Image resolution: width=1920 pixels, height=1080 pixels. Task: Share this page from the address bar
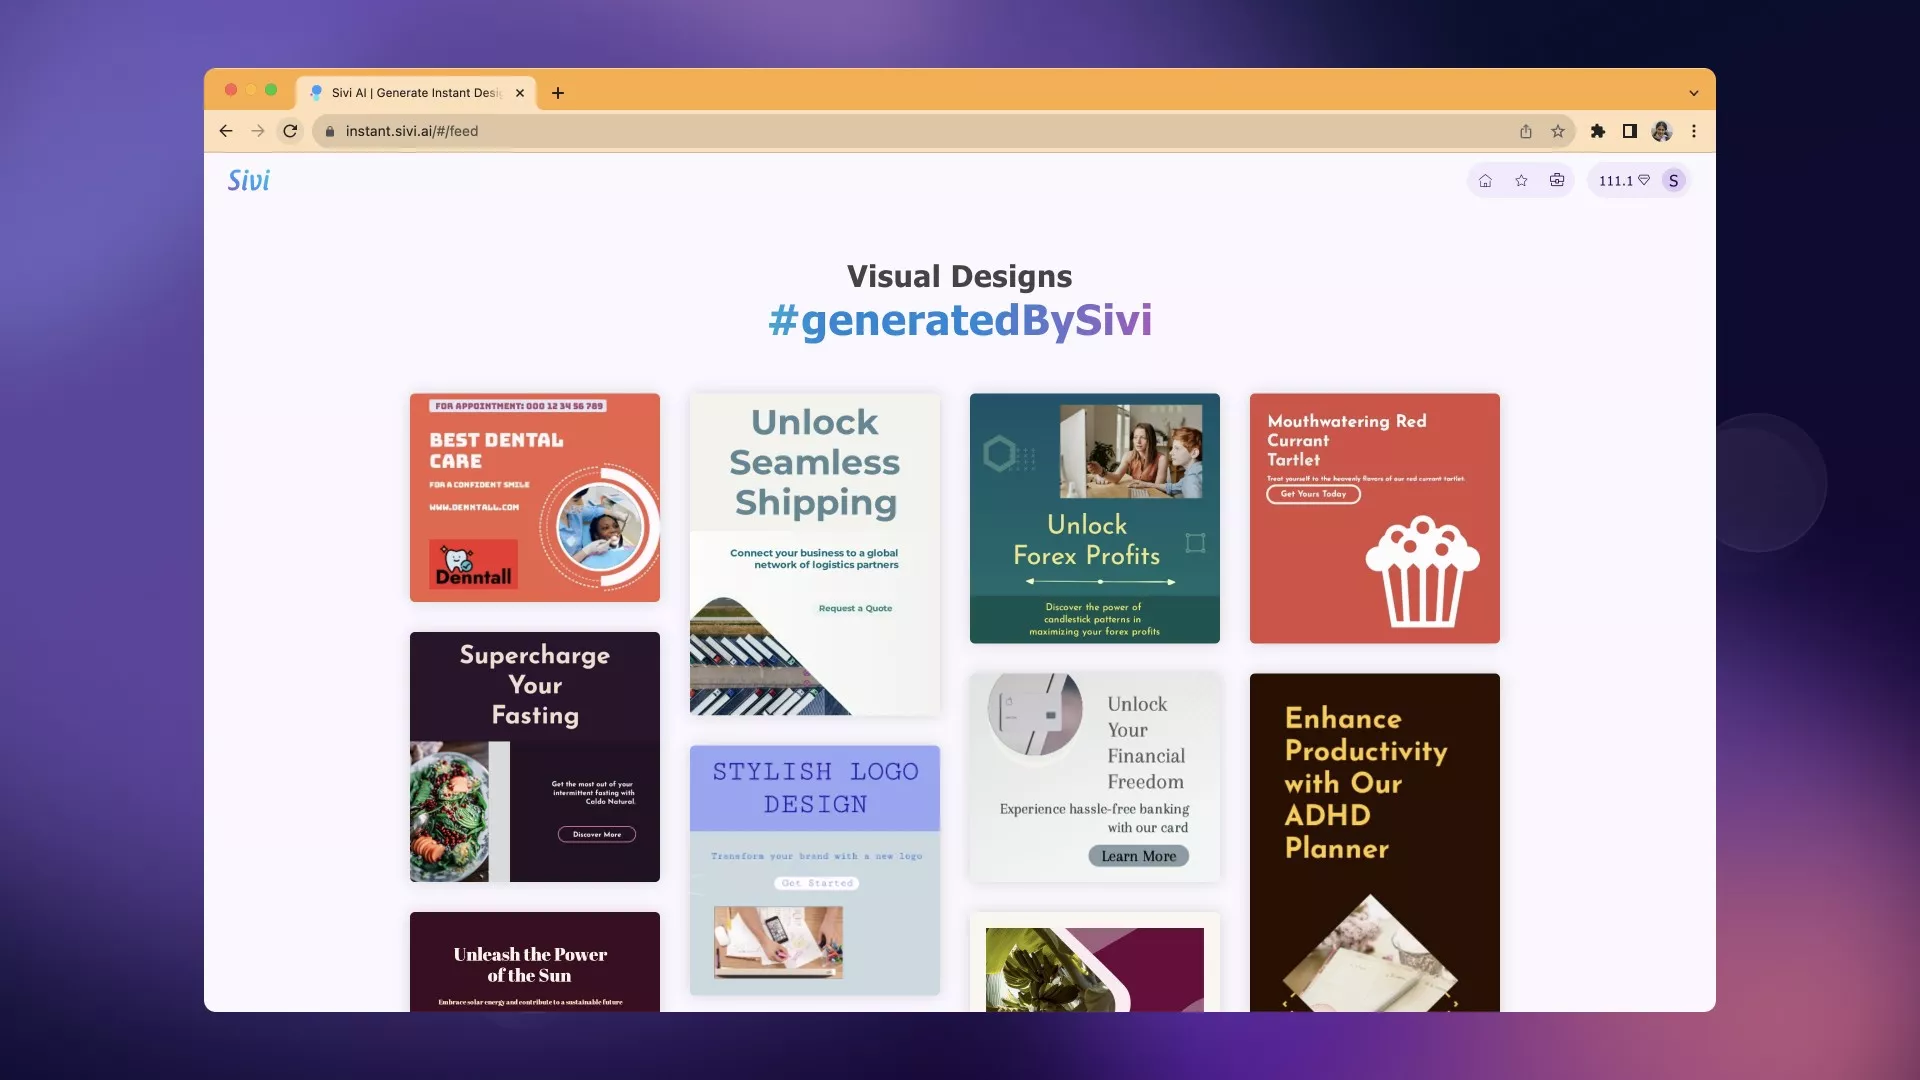(1526, 131)
